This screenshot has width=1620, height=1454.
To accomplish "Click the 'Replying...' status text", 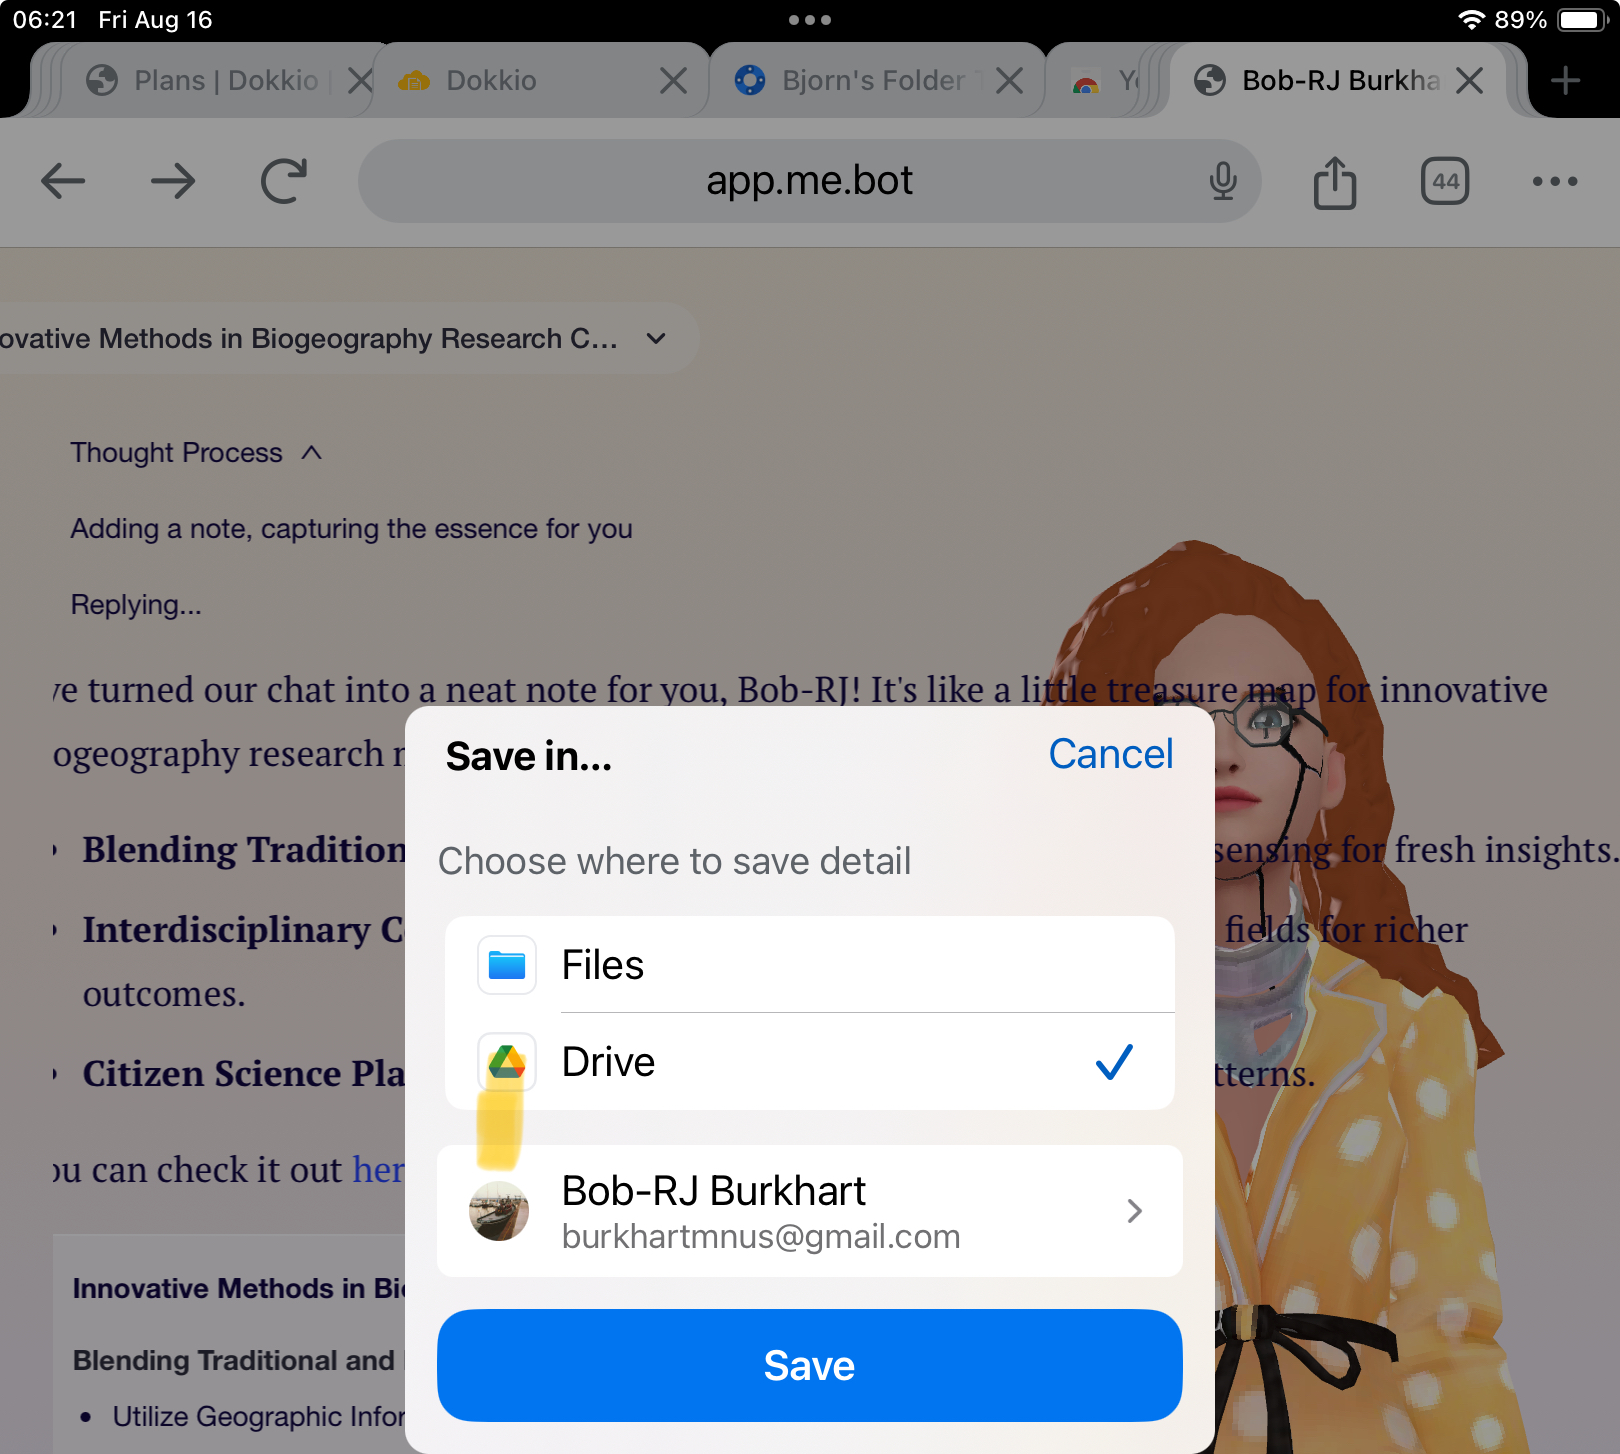I will tap(136, 605).
